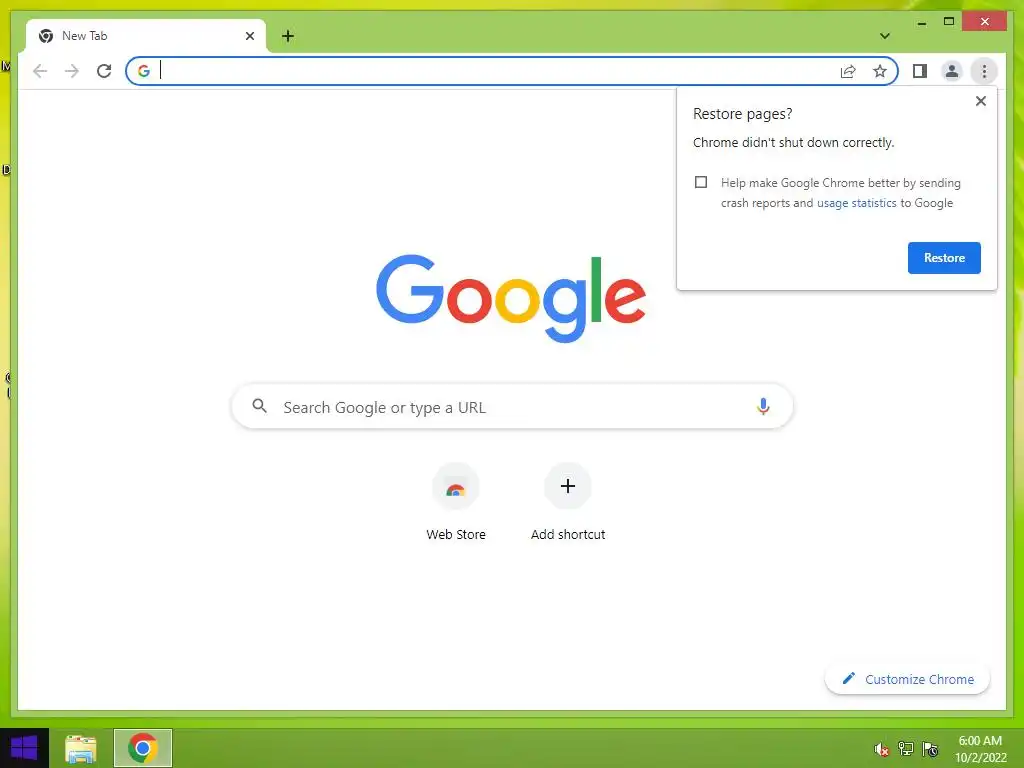Screen dimensions: 1024x768
Task: Click the Chrome taskbar icon
Action: [x=142, y=748]
